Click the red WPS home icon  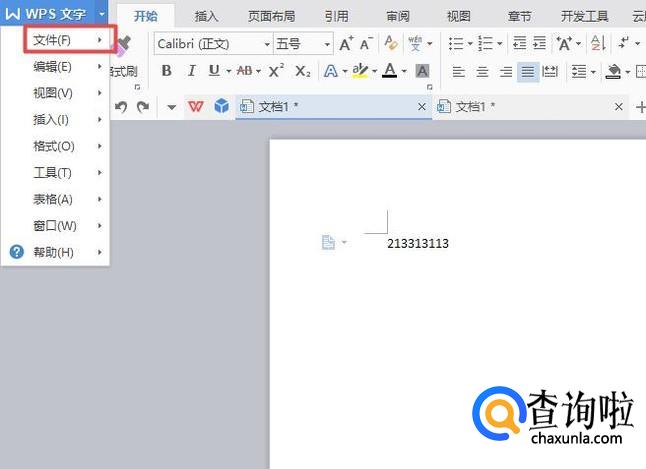(x=196, y=107)
